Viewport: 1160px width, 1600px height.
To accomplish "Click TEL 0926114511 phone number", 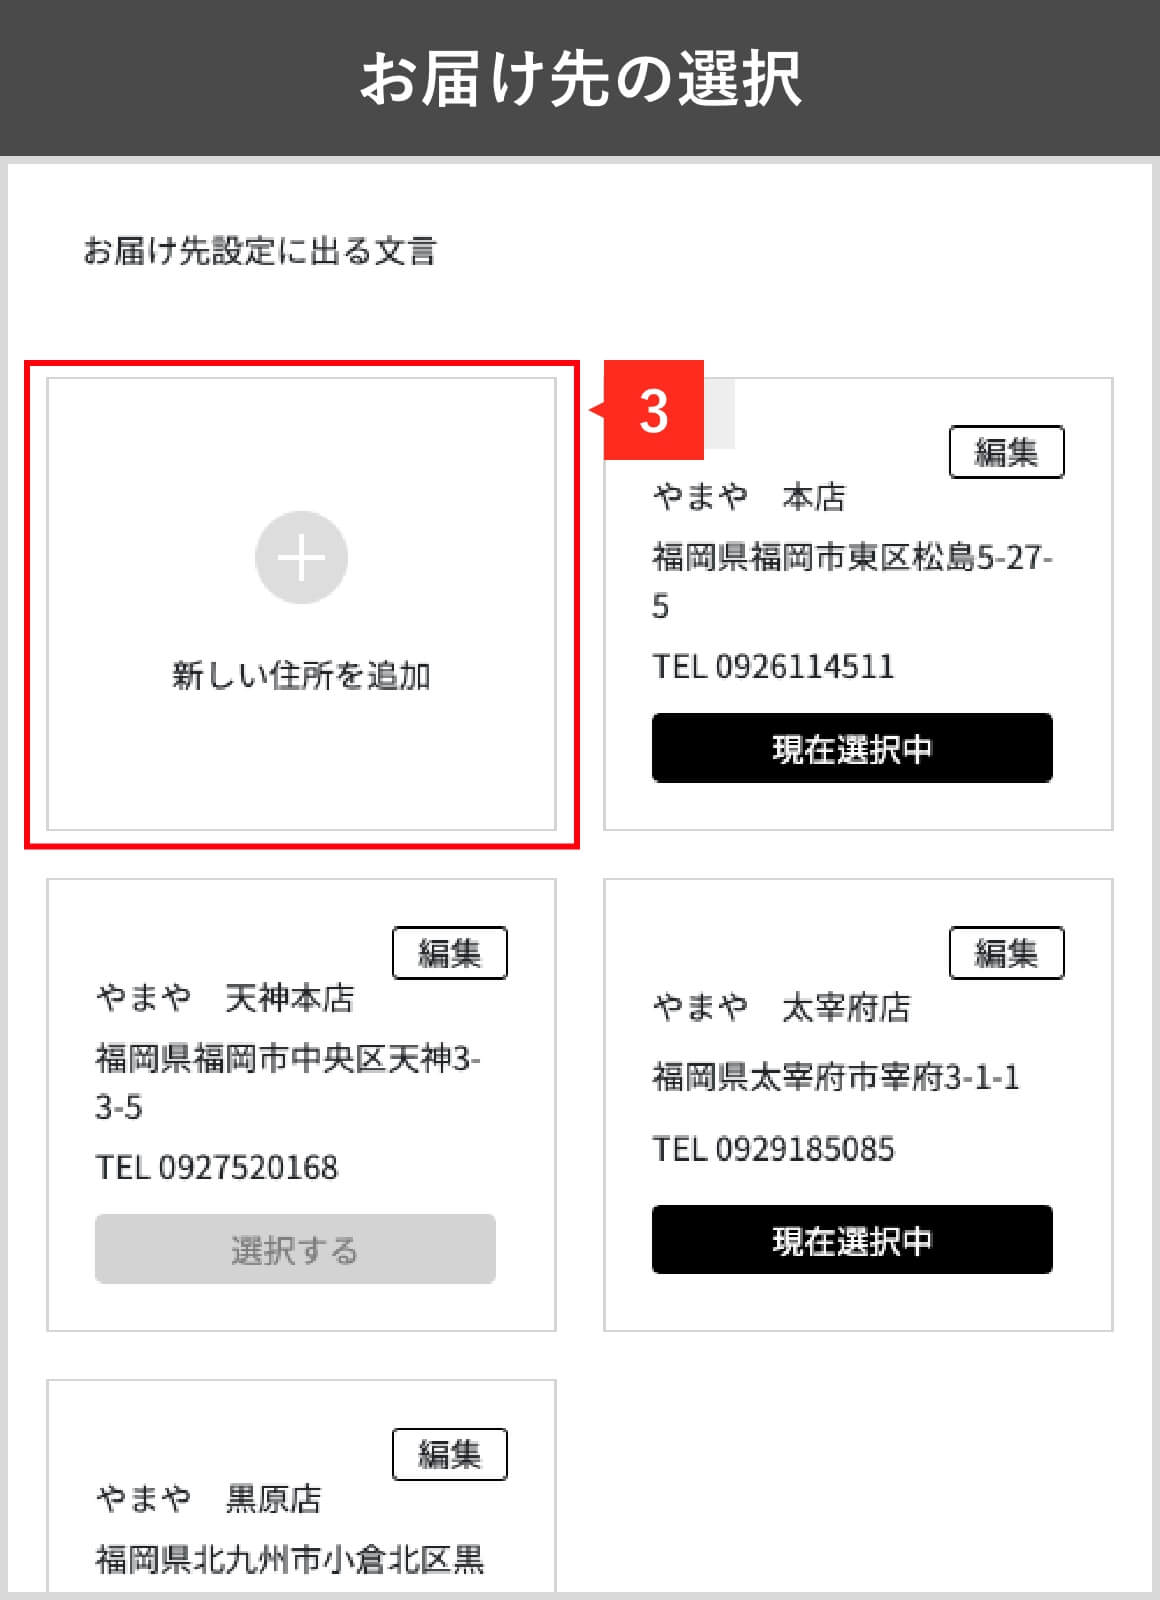I will [x=773, y=667].
